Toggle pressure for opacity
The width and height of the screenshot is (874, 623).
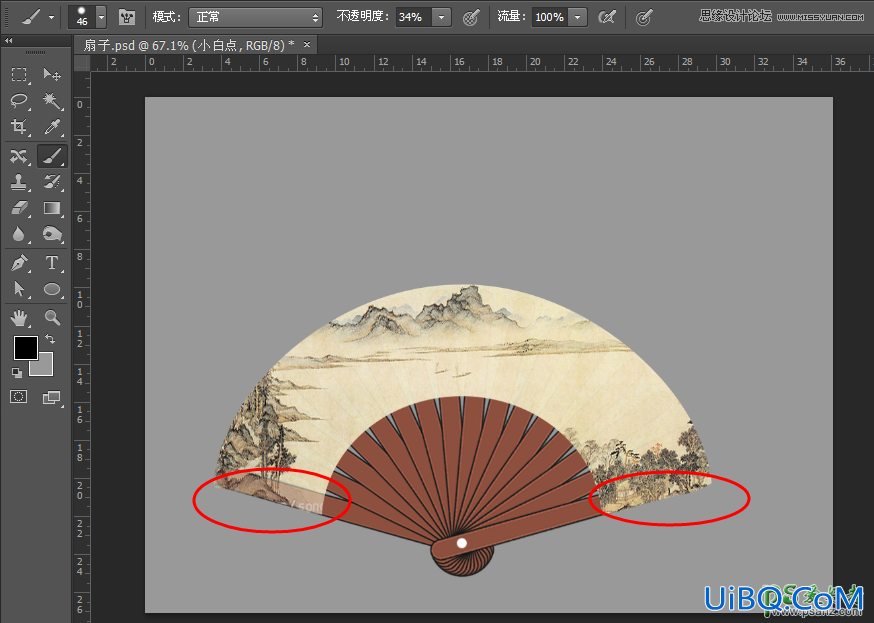tap(471, 18)
